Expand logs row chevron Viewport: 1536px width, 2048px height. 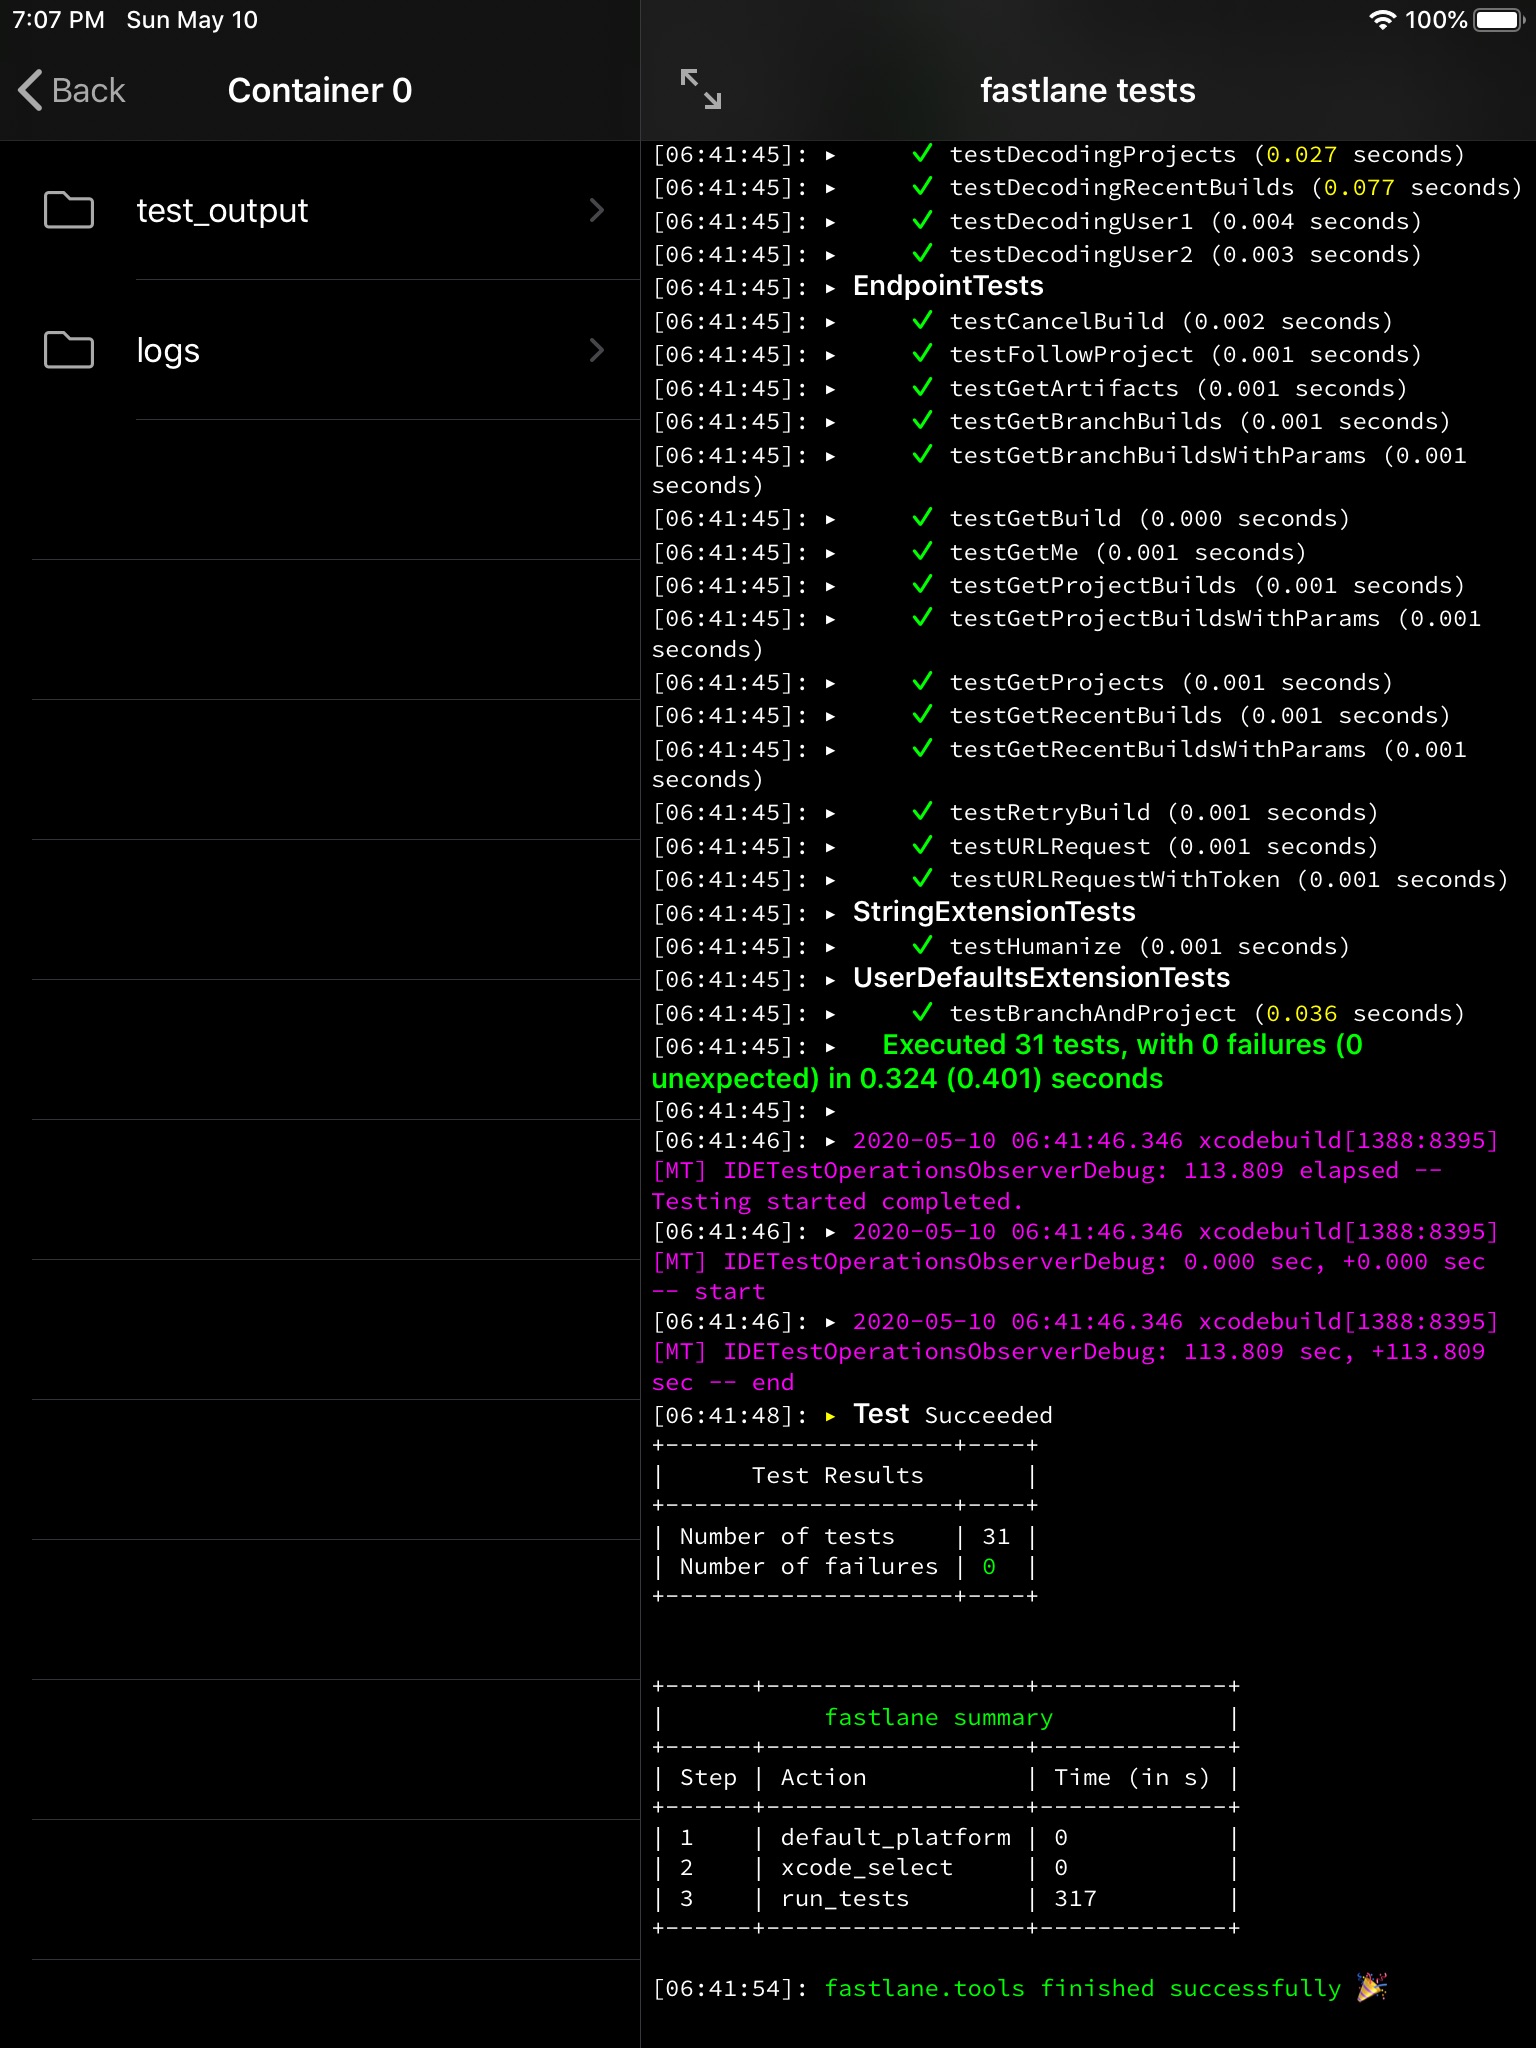point(597,350)
